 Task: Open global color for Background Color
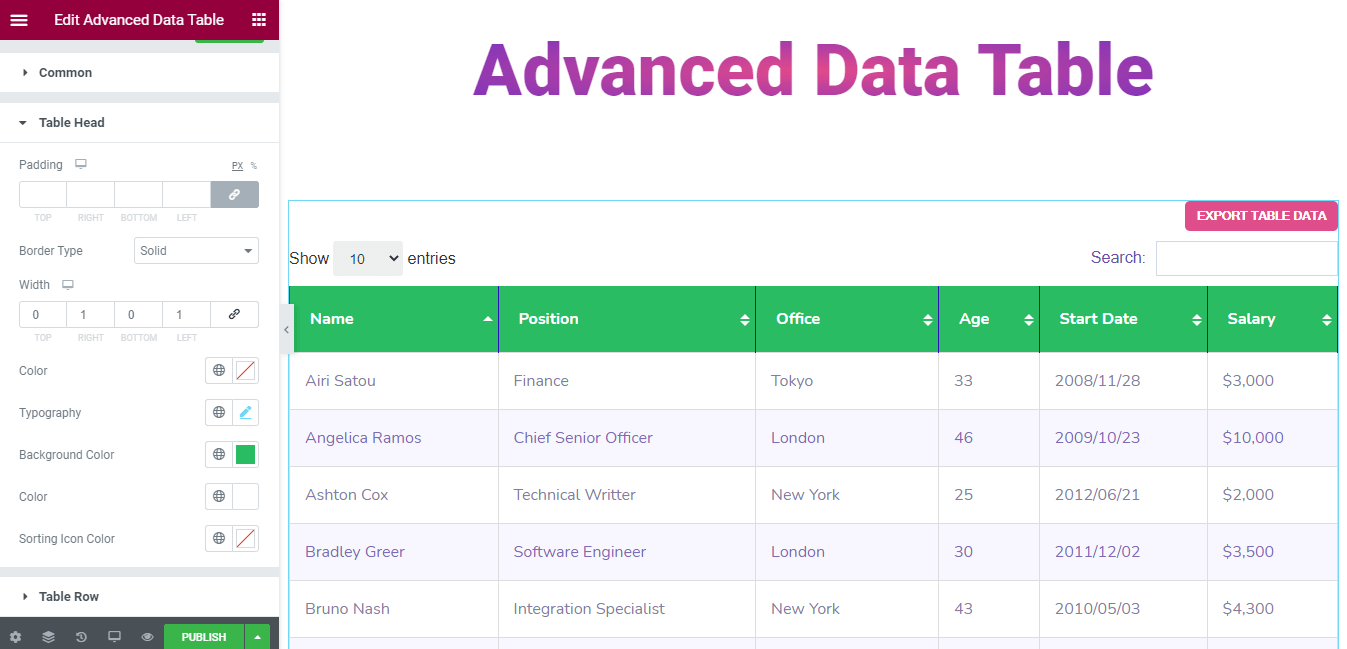(219, 455)
